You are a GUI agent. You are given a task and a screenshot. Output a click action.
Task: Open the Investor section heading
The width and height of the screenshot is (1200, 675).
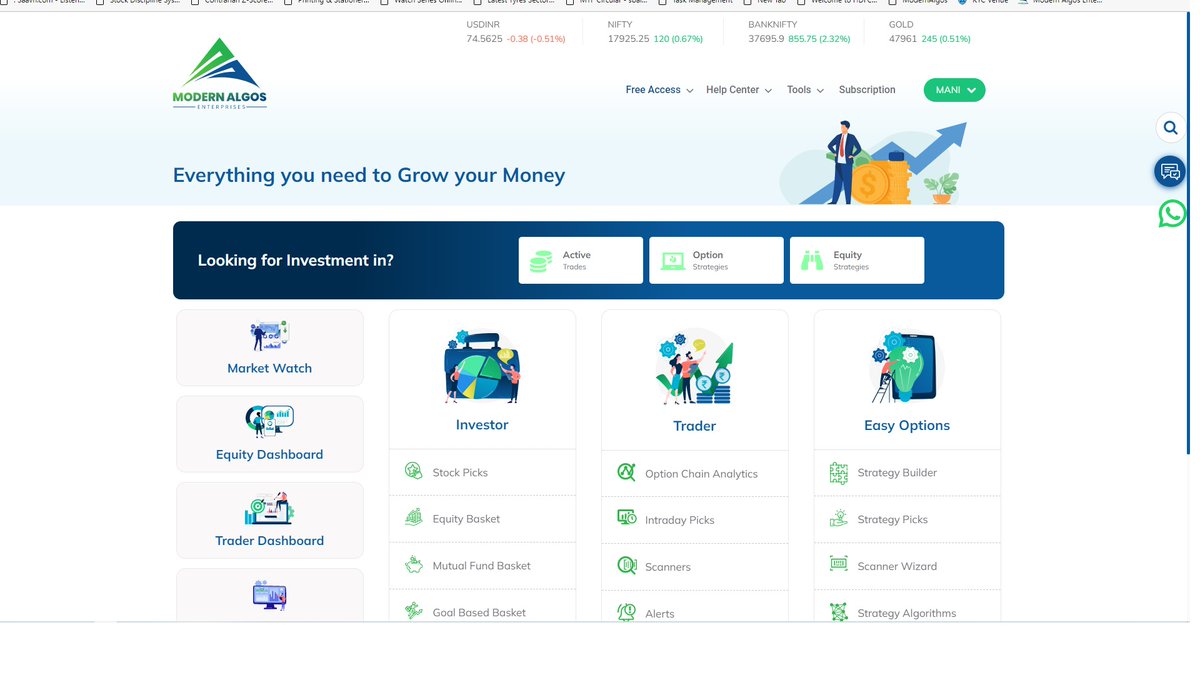point(482,425)
